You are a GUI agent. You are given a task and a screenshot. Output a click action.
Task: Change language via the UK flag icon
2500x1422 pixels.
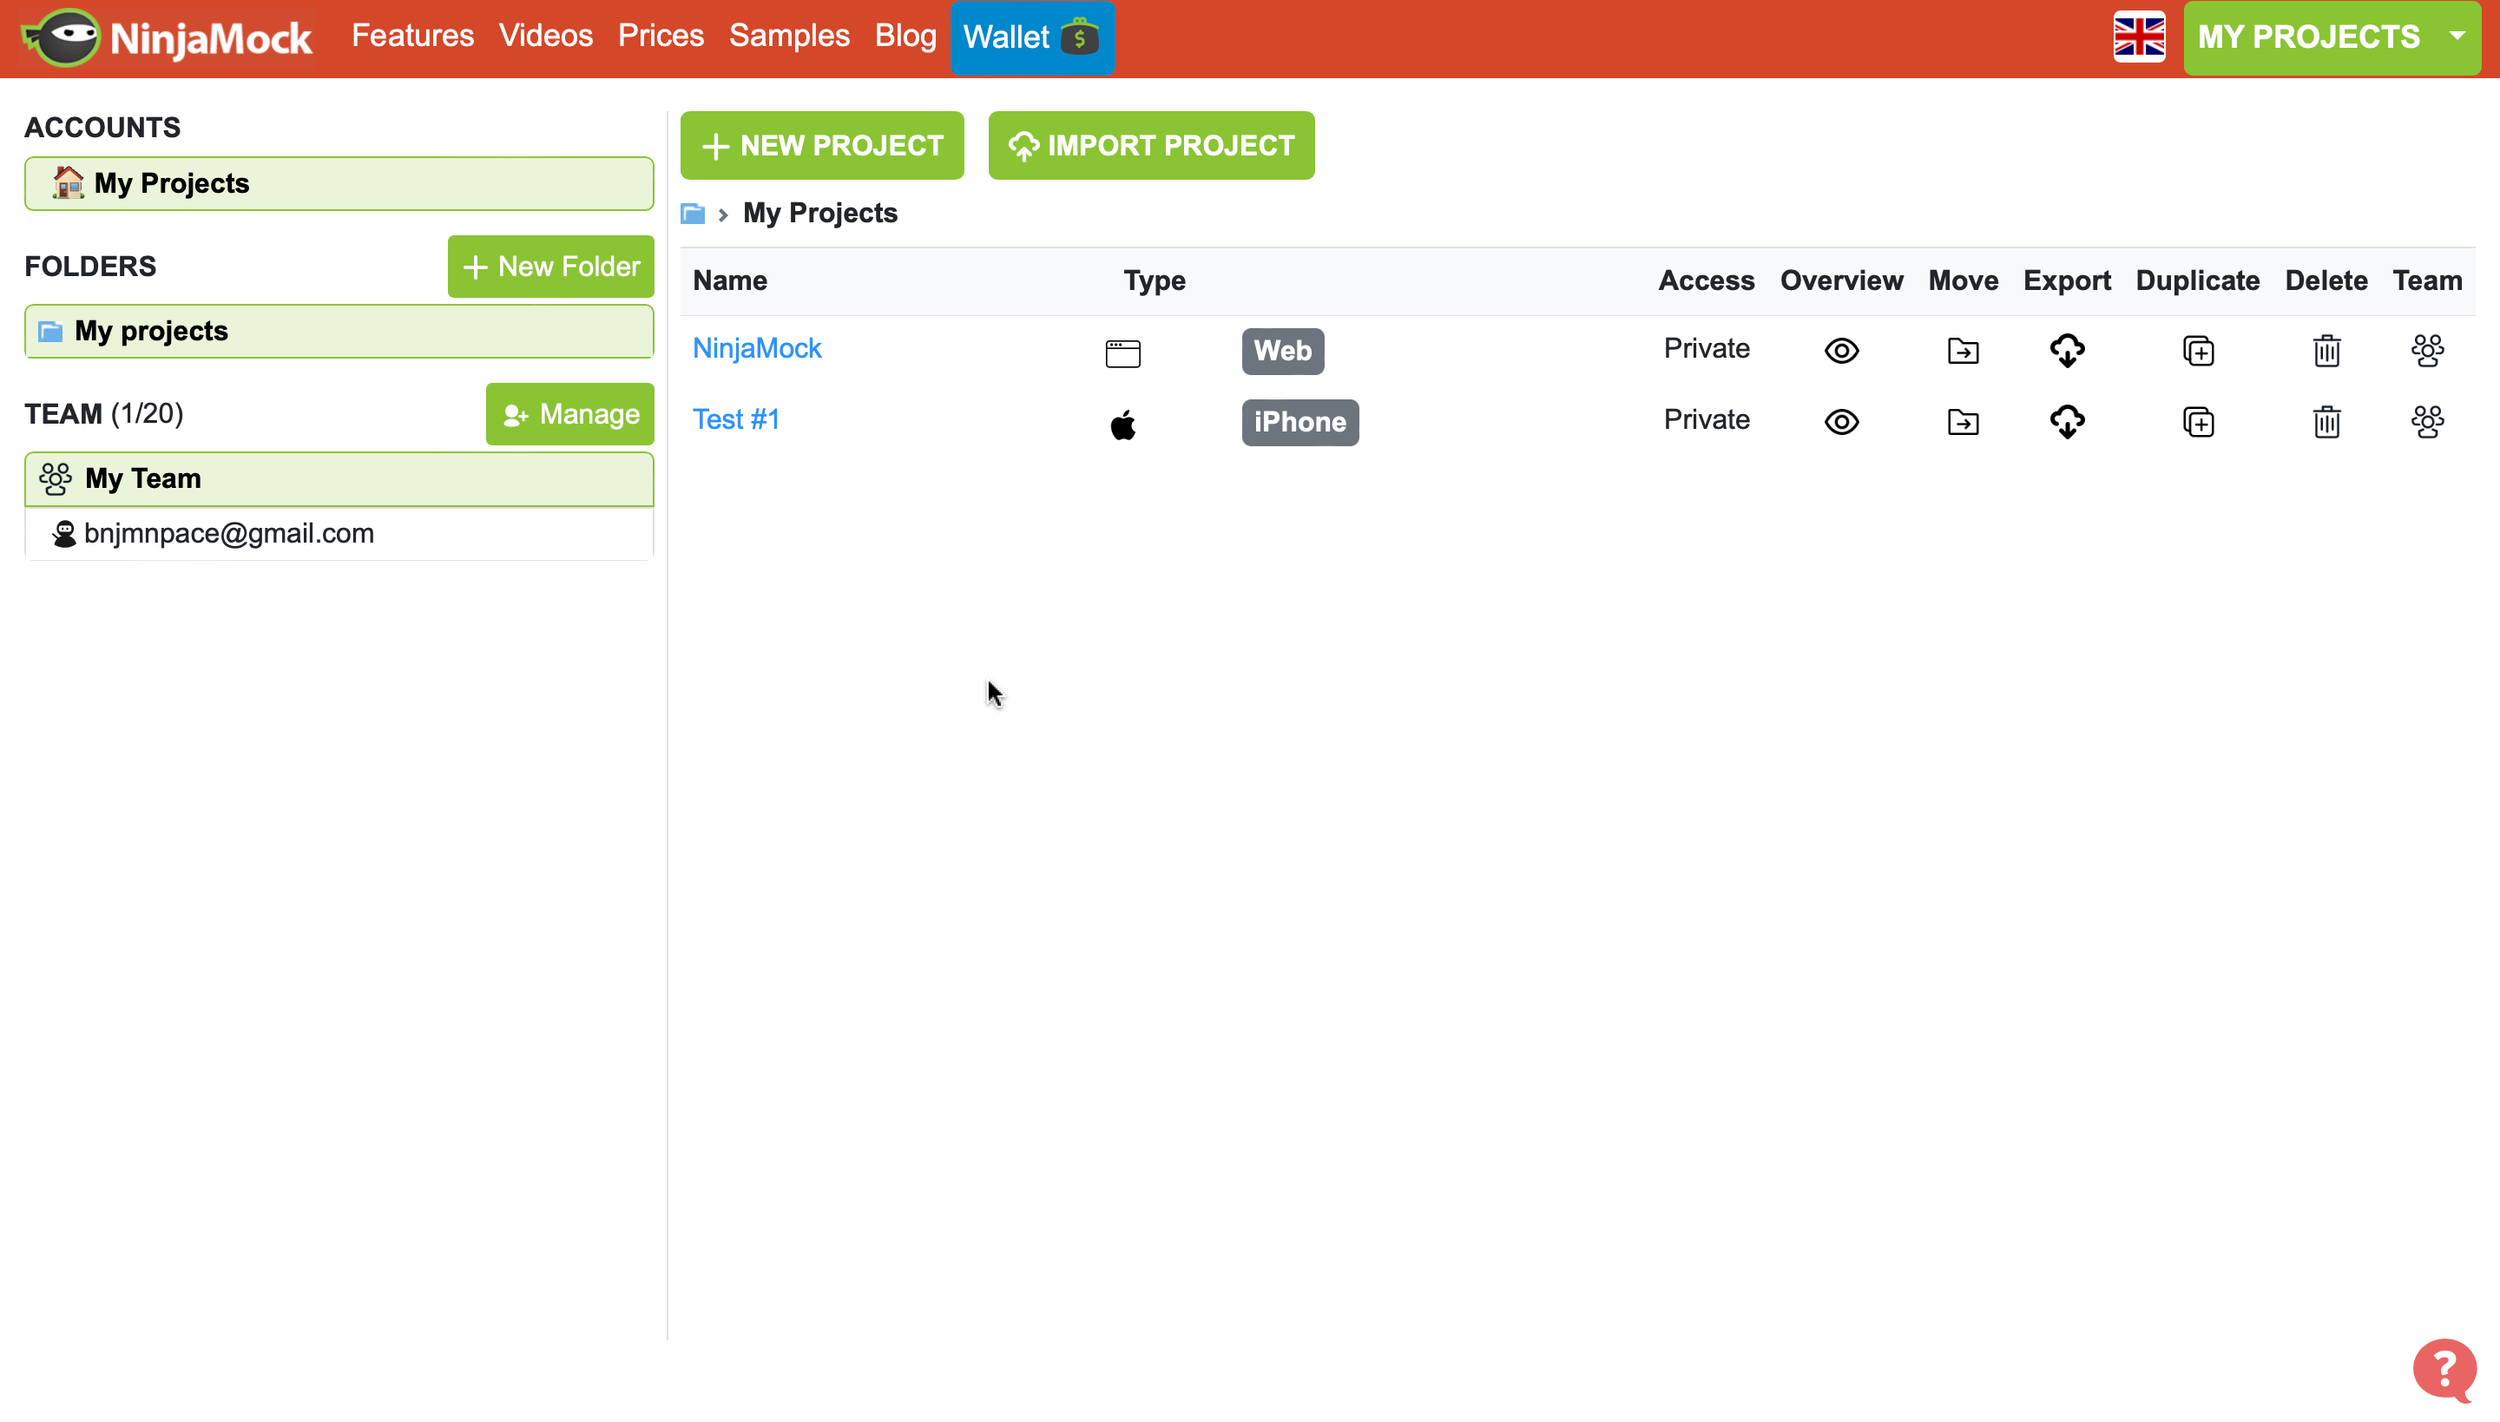(x=2139, y=38)
